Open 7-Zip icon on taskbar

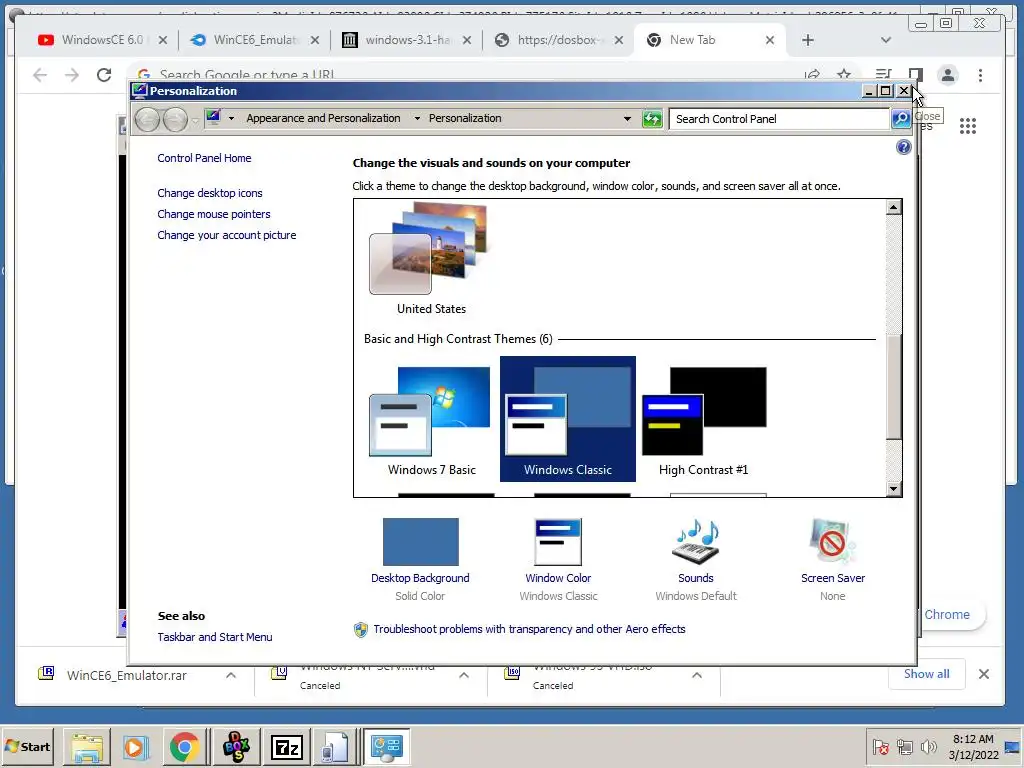tap(287, 747)
